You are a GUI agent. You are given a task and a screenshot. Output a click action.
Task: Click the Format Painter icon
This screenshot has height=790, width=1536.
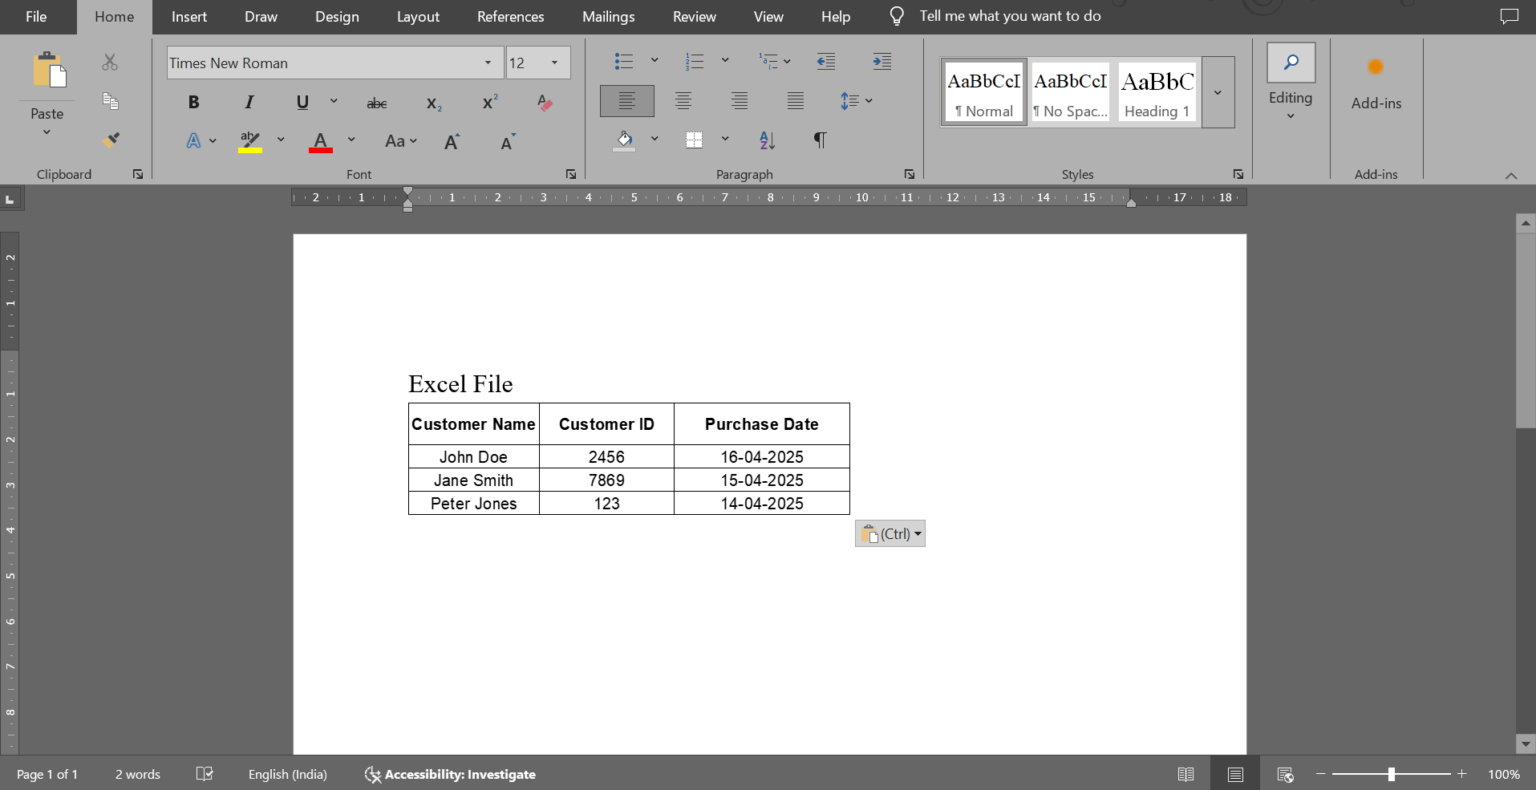click(110, 139)
